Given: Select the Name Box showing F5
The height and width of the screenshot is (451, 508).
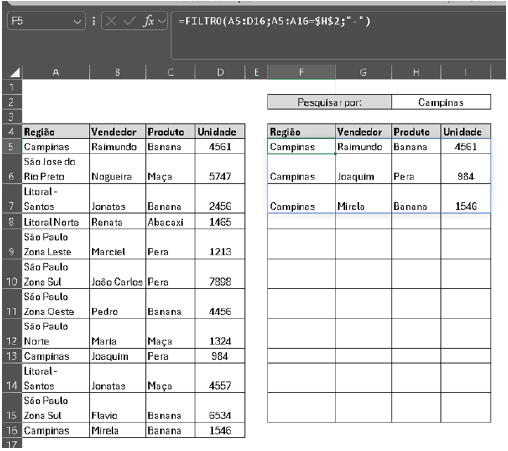Looking at the screenshot, I should (x=46, y=21).
